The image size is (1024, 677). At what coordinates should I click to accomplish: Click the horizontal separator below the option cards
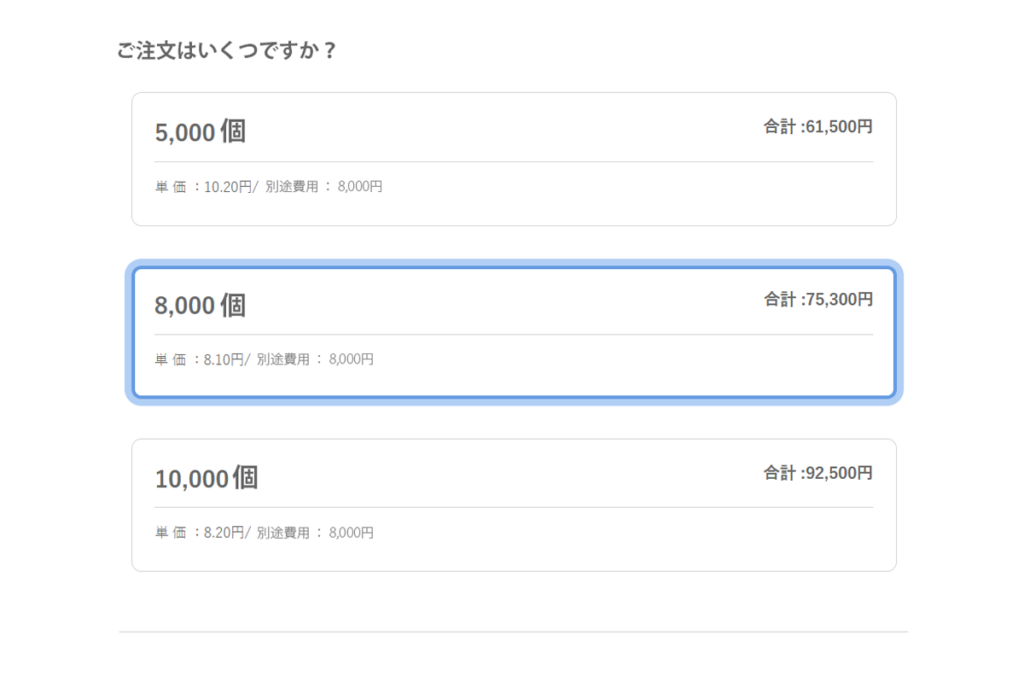(512, 632)
